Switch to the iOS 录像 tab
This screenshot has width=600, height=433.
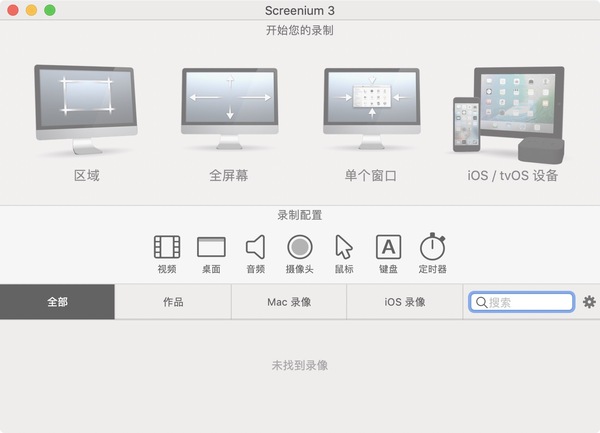[x=405, y=302]
